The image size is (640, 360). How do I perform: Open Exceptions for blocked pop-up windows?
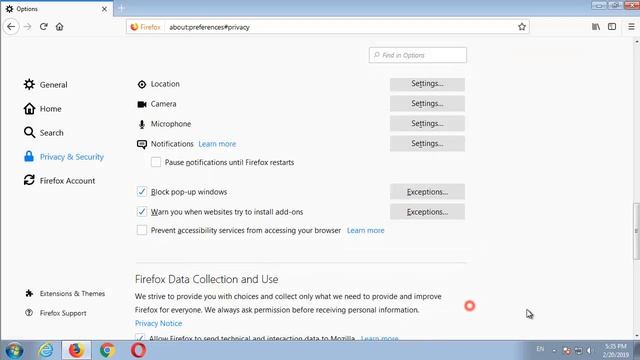427,192
